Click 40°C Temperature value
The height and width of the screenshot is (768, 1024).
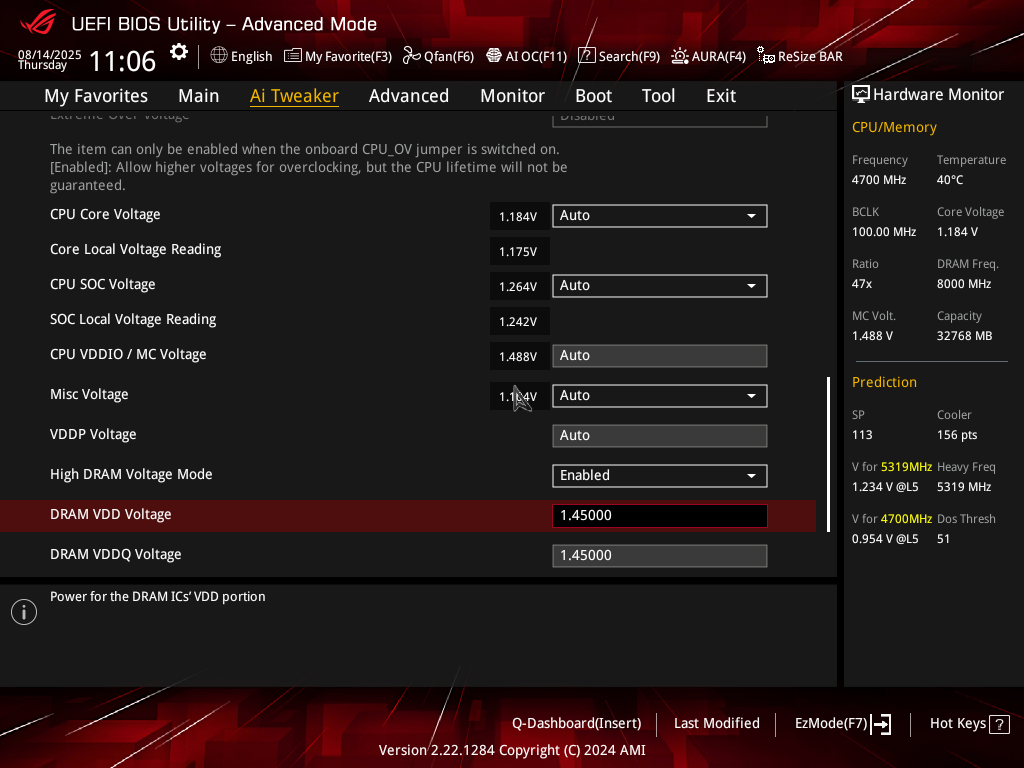pyautogui.click(x=950, y=180)
